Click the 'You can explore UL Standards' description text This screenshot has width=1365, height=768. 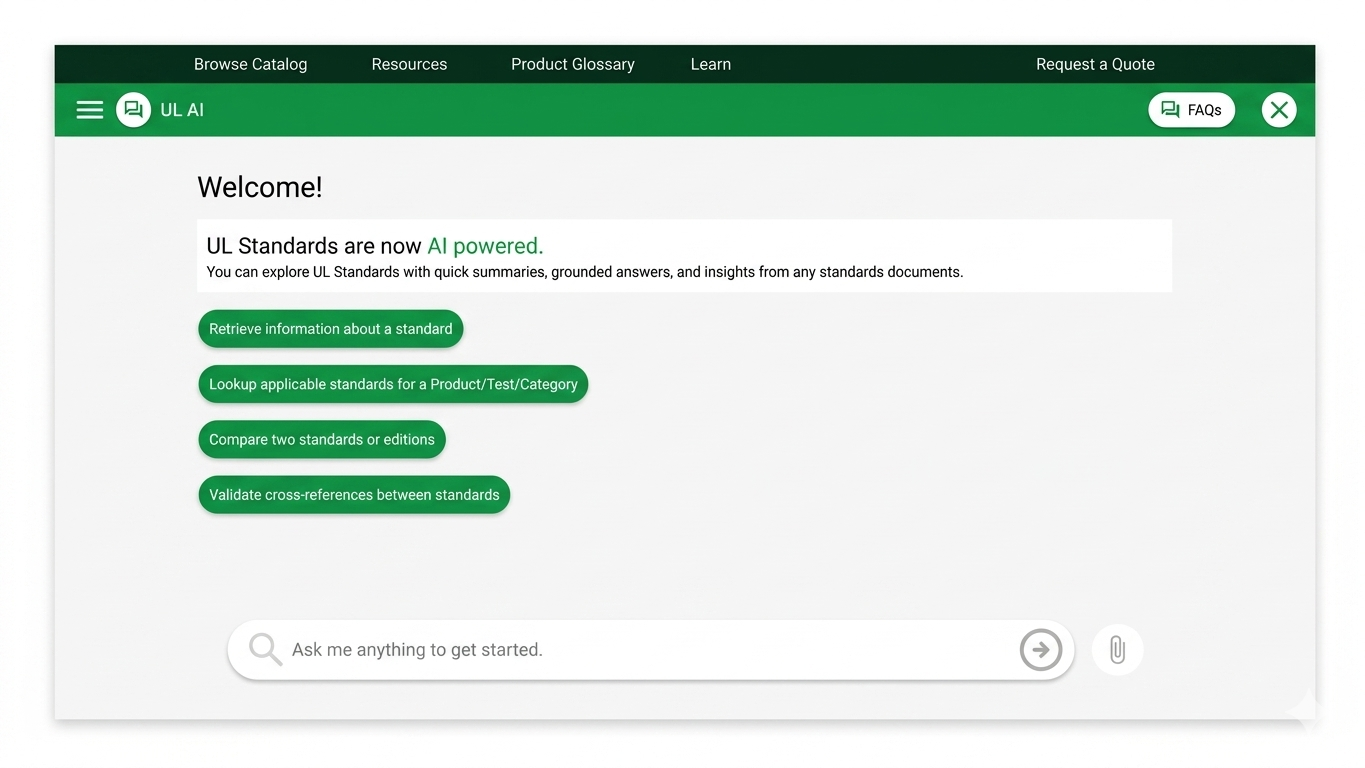(x=585, y=272)
